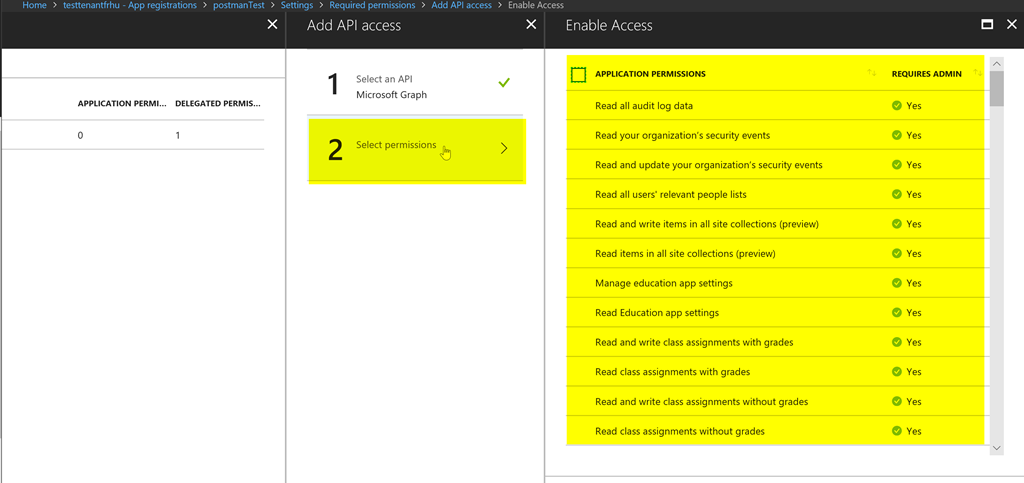Click sort arrows beside Requires Admin header
The height and width of the screenshot is (483, 1024).
click(x=978, y=73)
